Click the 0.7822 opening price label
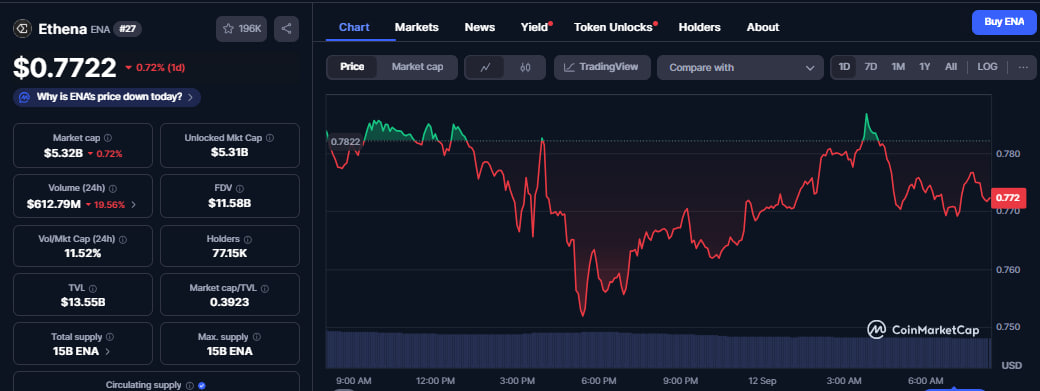This screenshot has width=1040, height=391. (345, 141)
